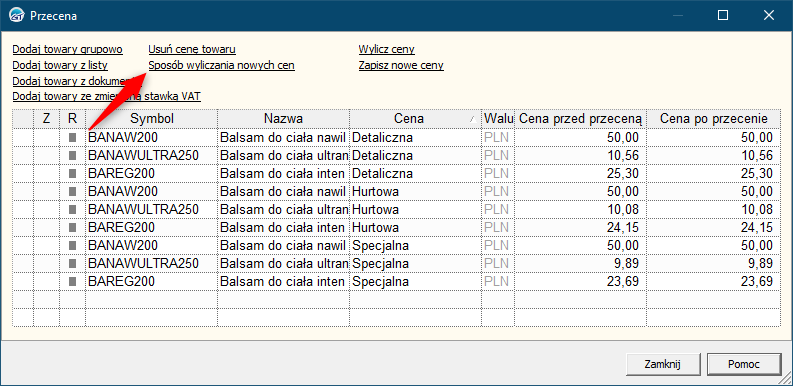Click the gray square in the Detaliczna BAREG200 row
Screen dimensions: 793x386
click(72, 174)
